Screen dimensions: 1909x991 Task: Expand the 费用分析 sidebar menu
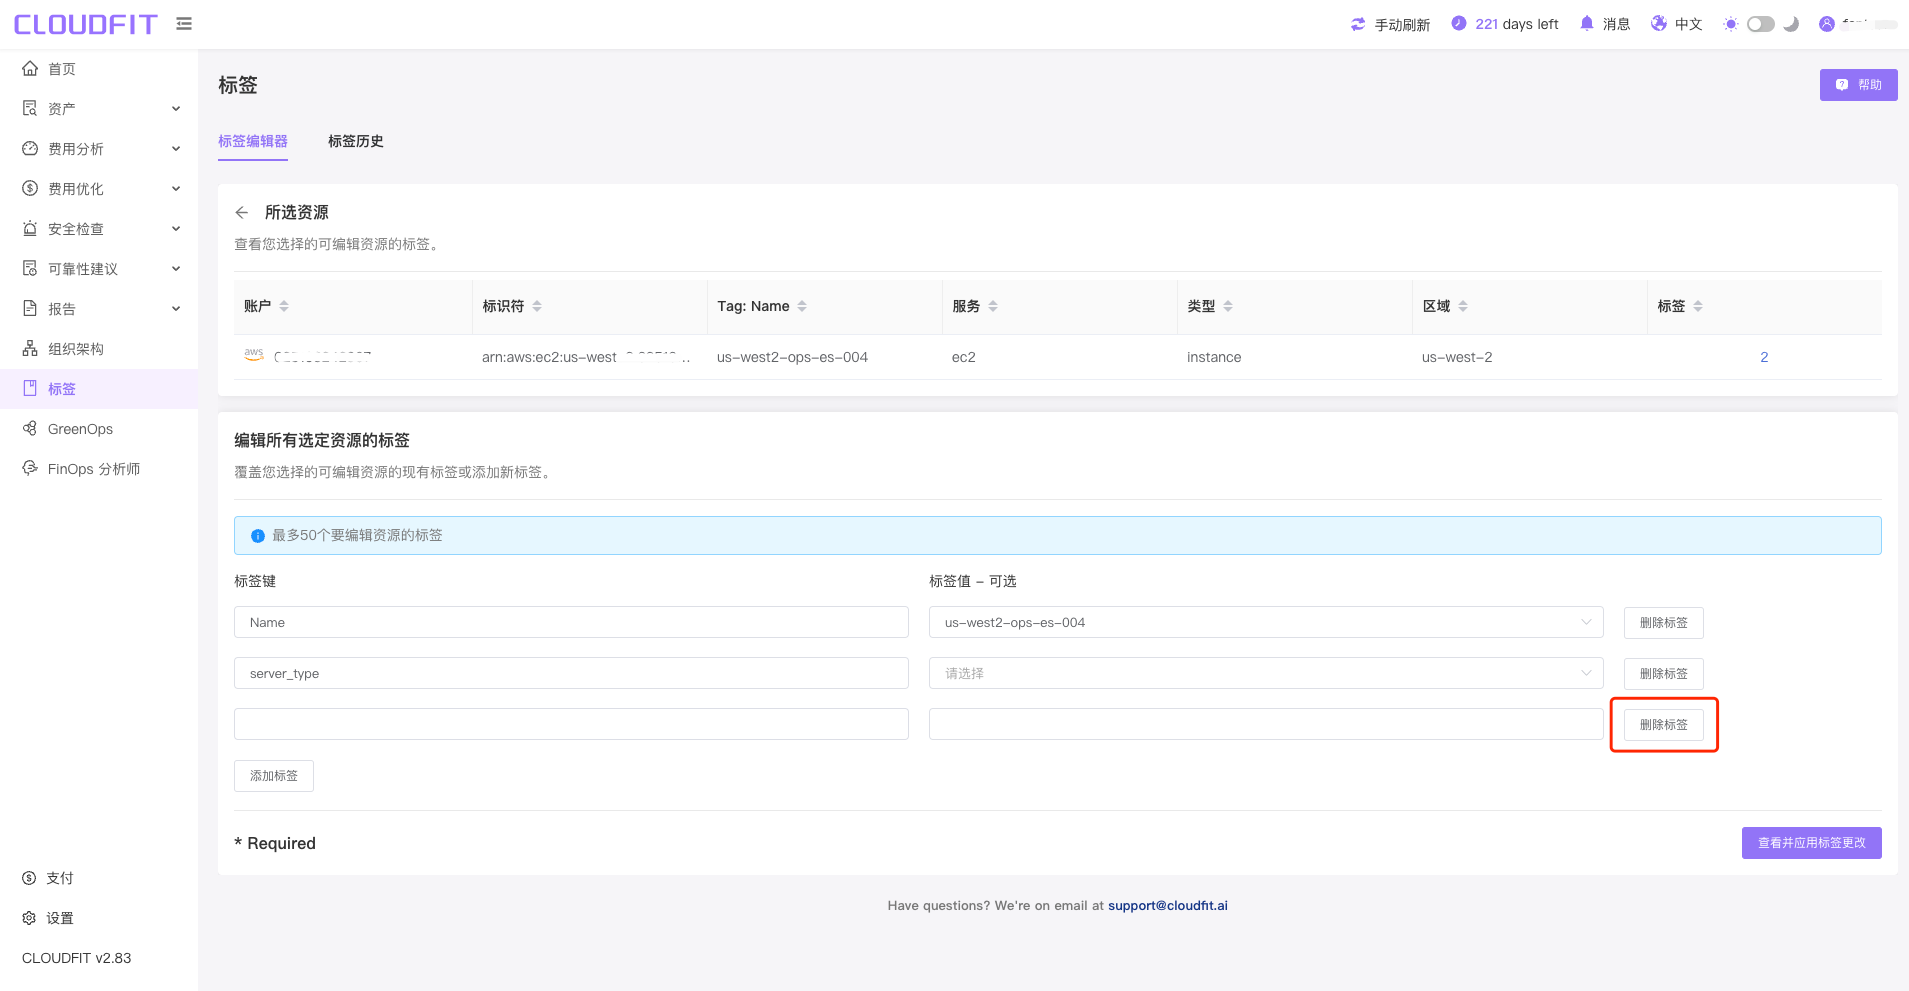tap(99, 149)
